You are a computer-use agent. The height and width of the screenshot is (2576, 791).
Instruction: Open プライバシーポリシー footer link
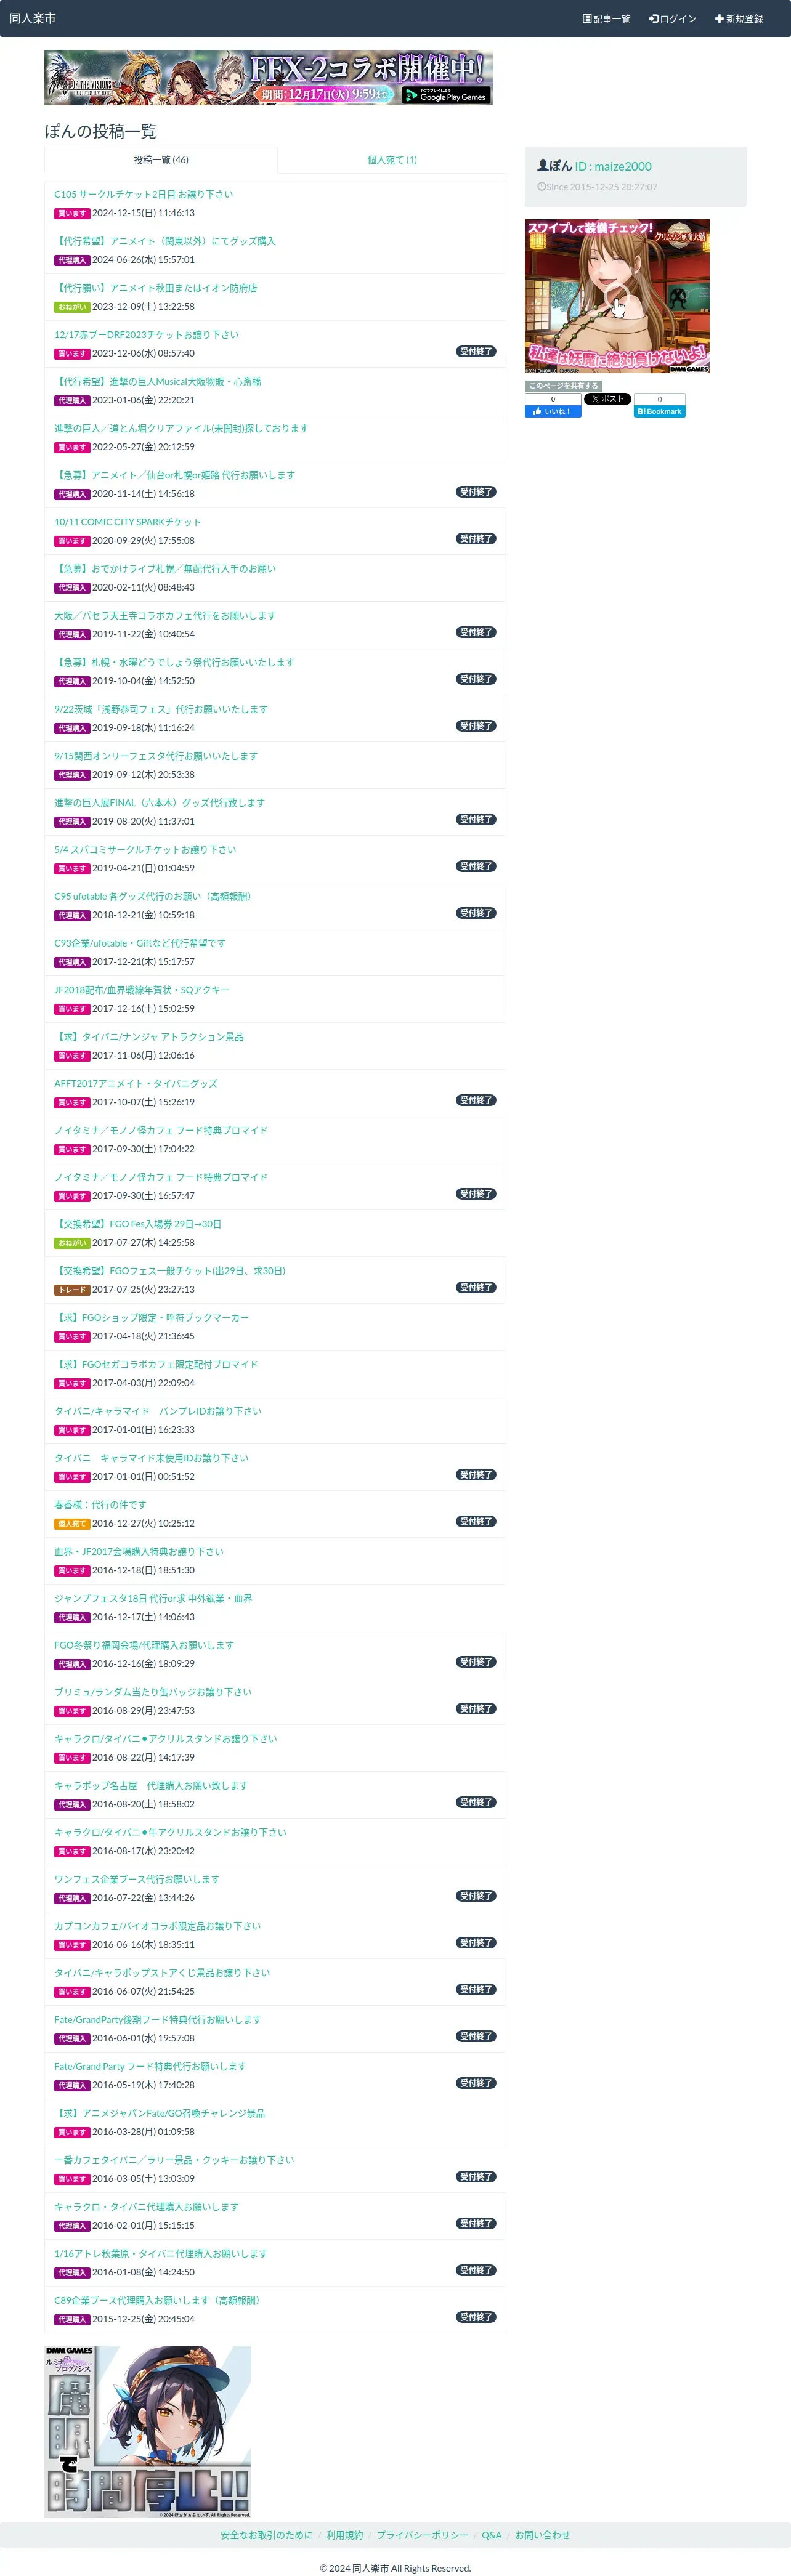pyautogui.click(x=422, y=2535)
